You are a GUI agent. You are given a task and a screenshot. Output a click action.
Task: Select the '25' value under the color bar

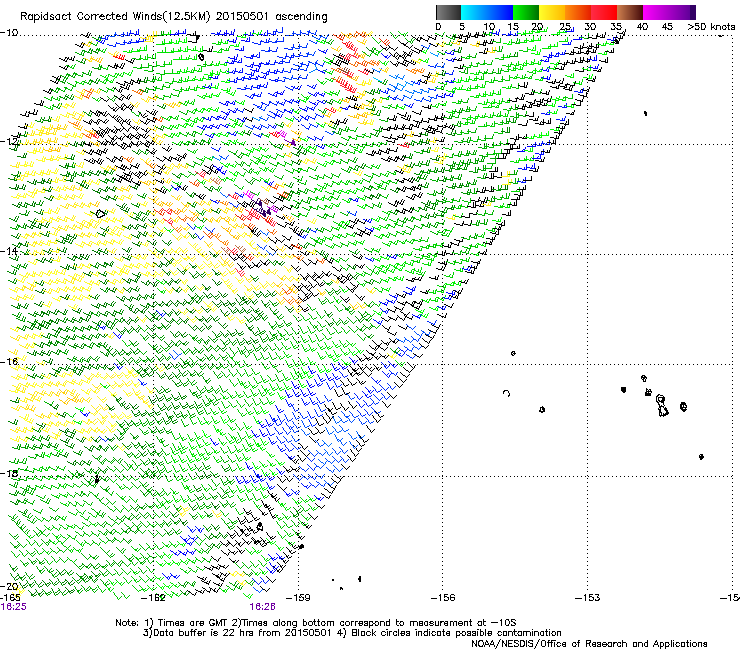point(564,27)
